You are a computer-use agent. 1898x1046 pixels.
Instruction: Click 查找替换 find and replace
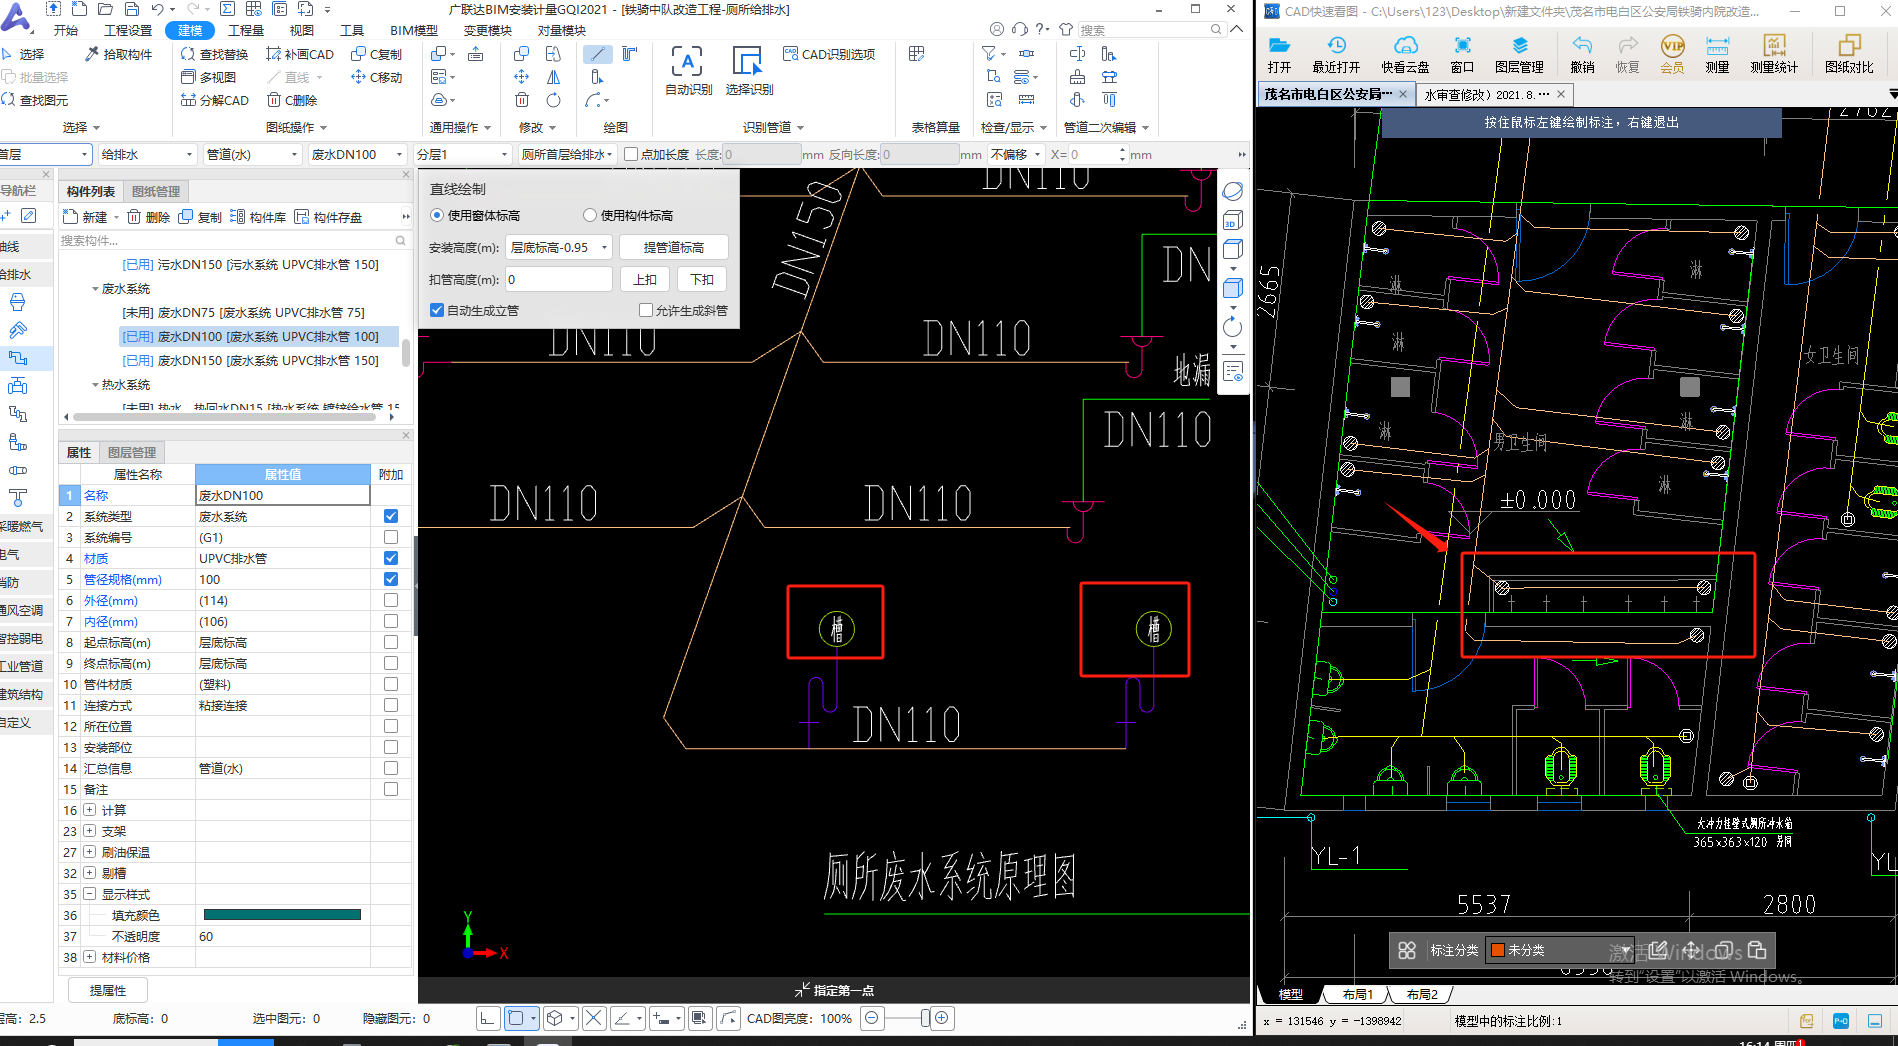pyautogui.click(x=214, y=54)
